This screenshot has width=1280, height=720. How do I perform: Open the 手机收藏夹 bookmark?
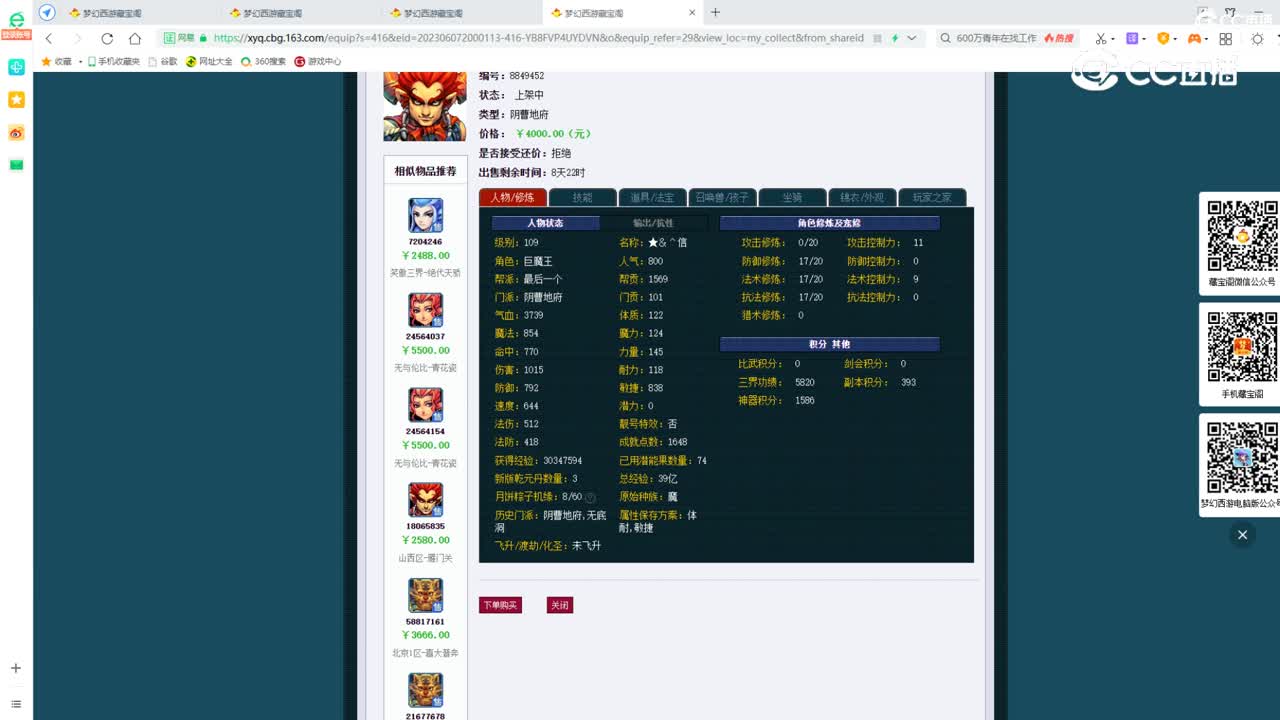[113, 61]
